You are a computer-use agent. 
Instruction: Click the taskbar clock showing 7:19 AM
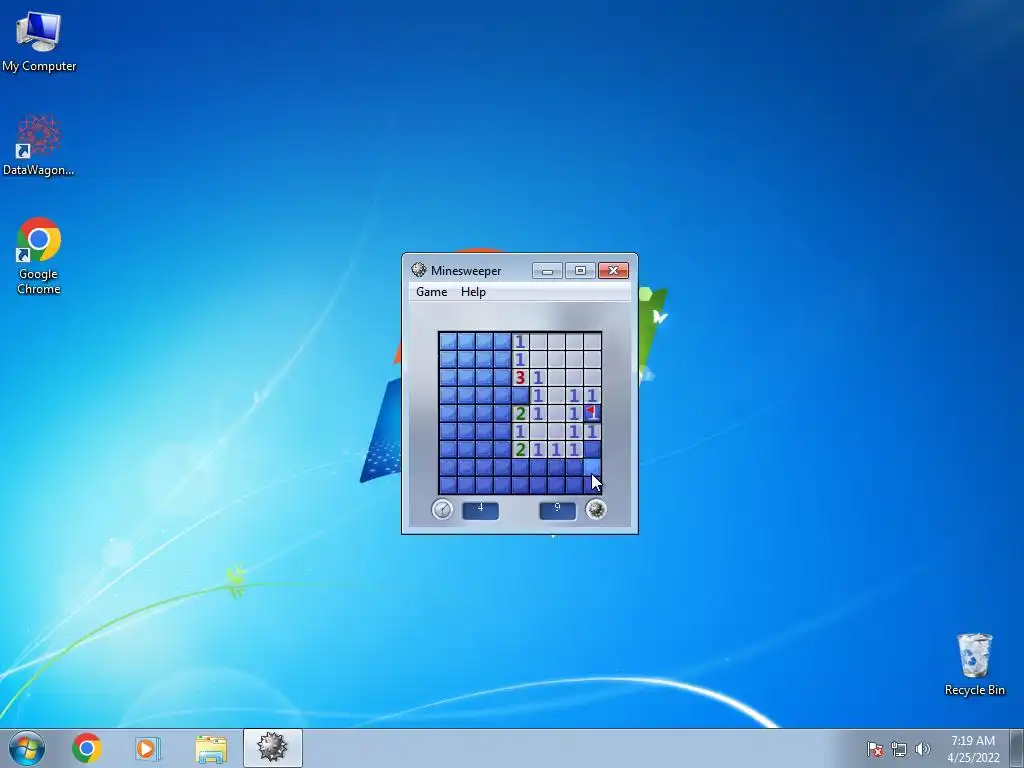(973, 749)
